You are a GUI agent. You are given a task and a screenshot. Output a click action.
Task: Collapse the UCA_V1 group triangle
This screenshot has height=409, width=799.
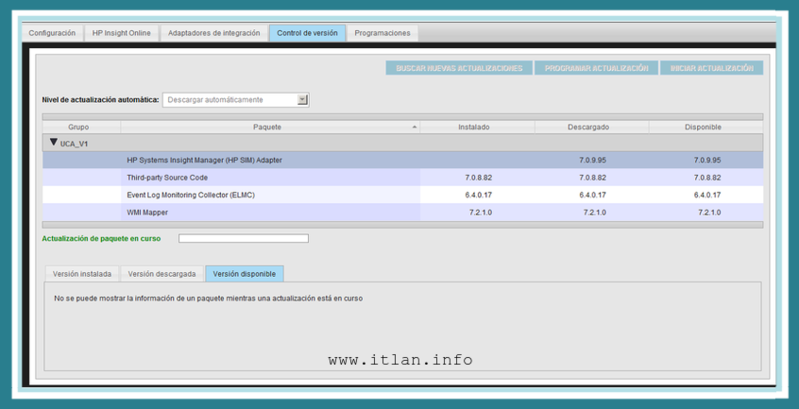click(53, 143)
